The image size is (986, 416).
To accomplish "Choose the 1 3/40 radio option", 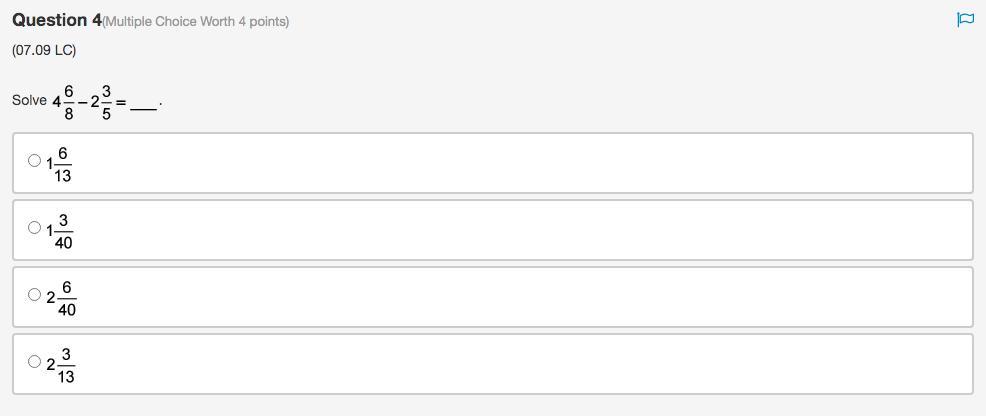I will [34, 227].
